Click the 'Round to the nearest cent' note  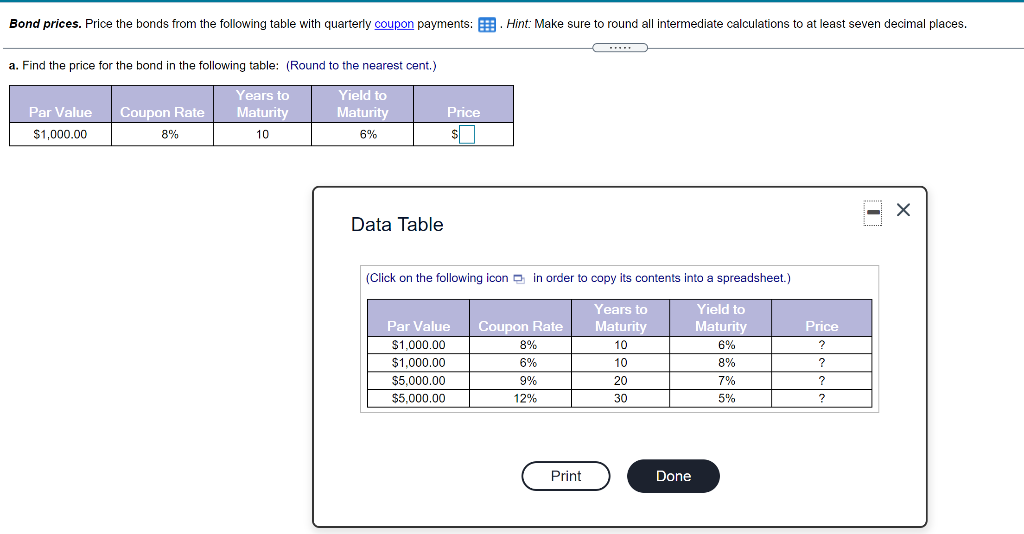coord(361,65)
